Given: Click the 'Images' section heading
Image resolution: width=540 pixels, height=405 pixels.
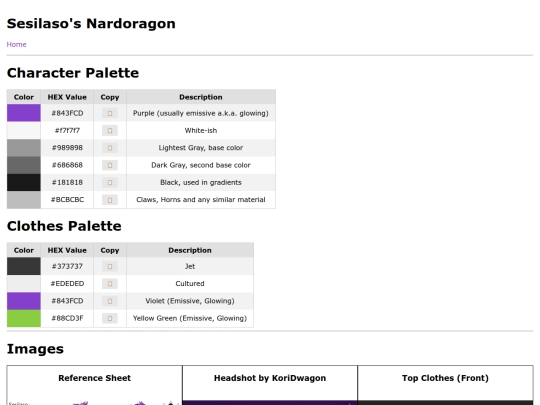Looking at the screenshot, I should pos(35,349).
